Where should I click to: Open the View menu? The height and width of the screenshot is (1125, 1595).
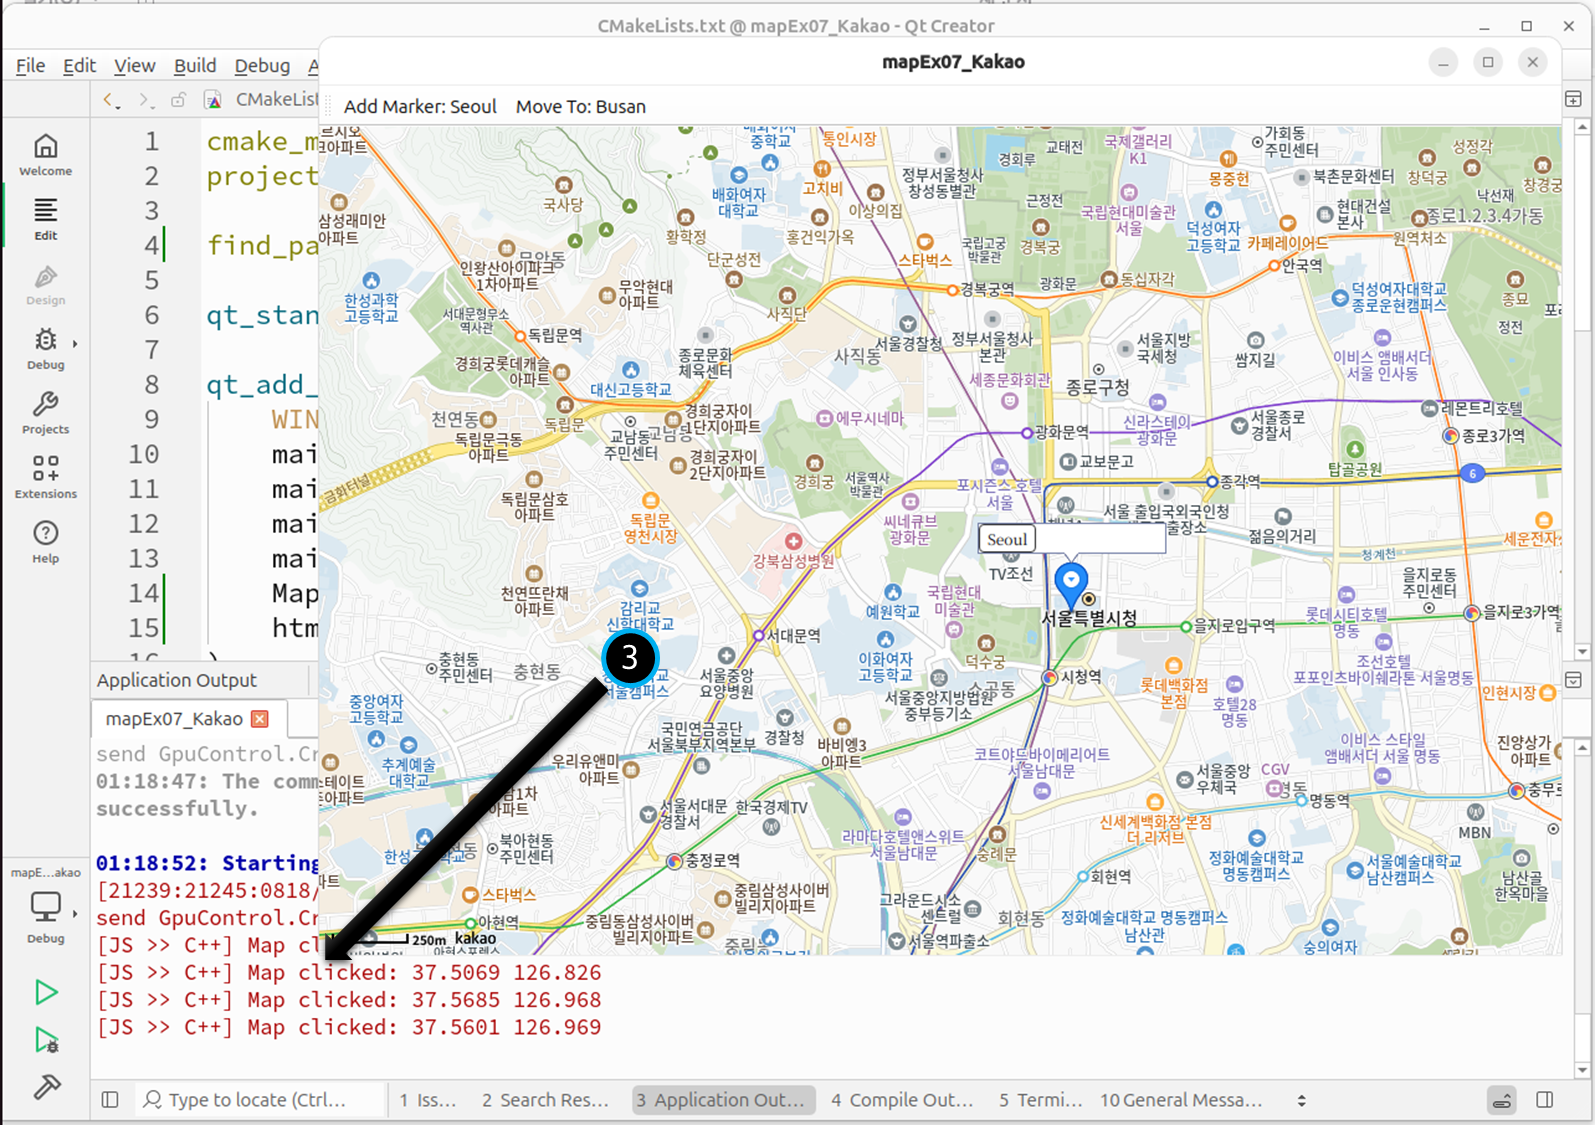134,66
